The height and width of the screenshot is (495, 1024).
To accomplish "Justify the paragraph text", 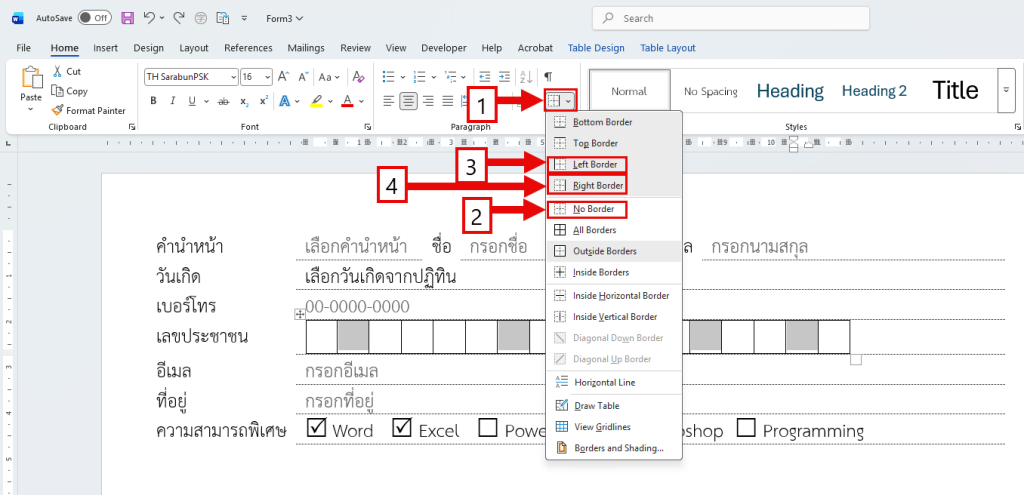I will pyautogui.click(x=448, y=101).
